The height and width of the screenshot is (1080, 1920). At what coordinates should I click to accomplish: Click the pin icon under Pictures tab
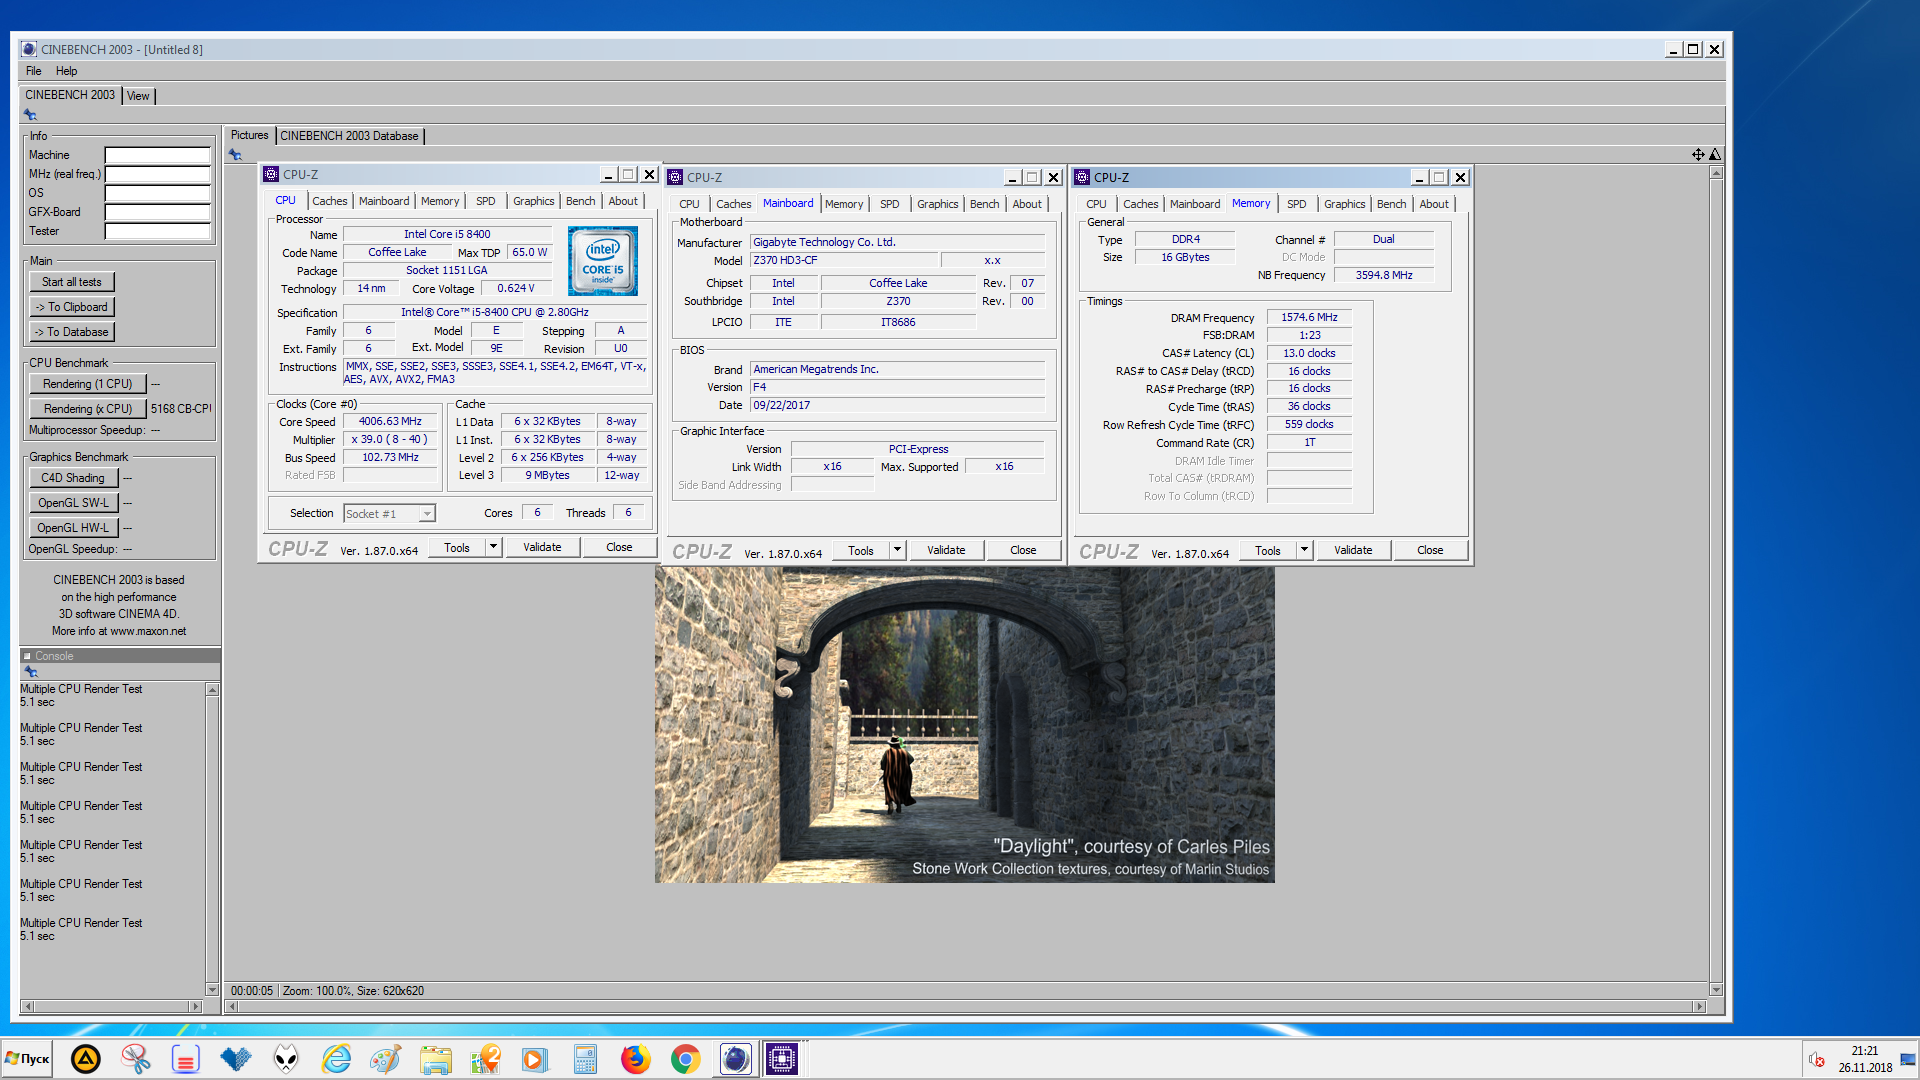coord(235,154)
